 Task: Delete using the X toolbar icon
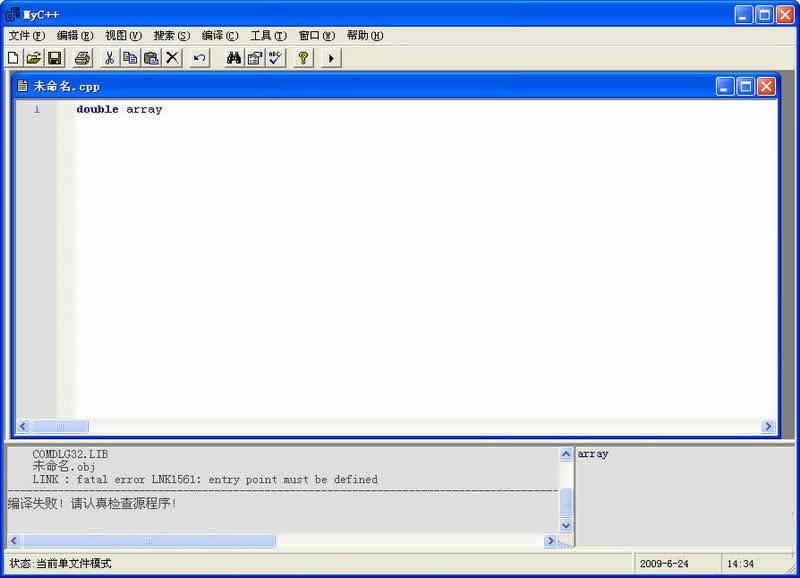pos(172,58)
